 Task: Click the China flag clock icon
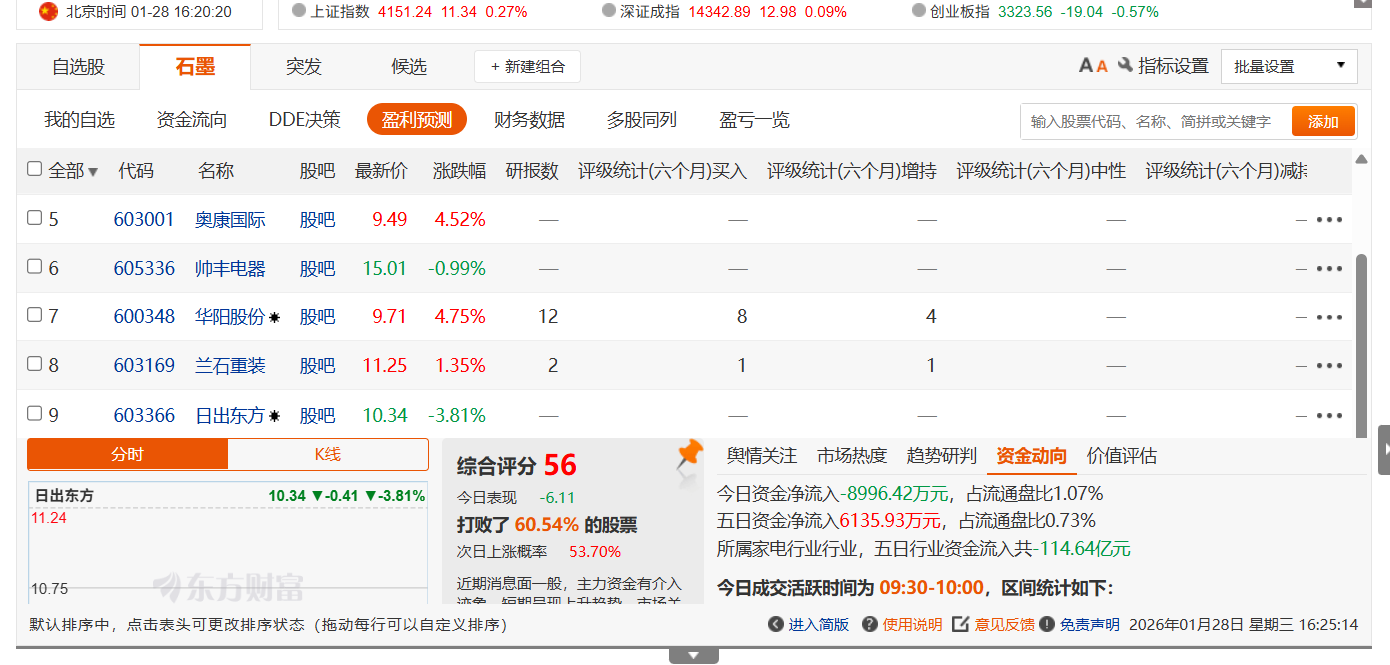pos(48,12)
